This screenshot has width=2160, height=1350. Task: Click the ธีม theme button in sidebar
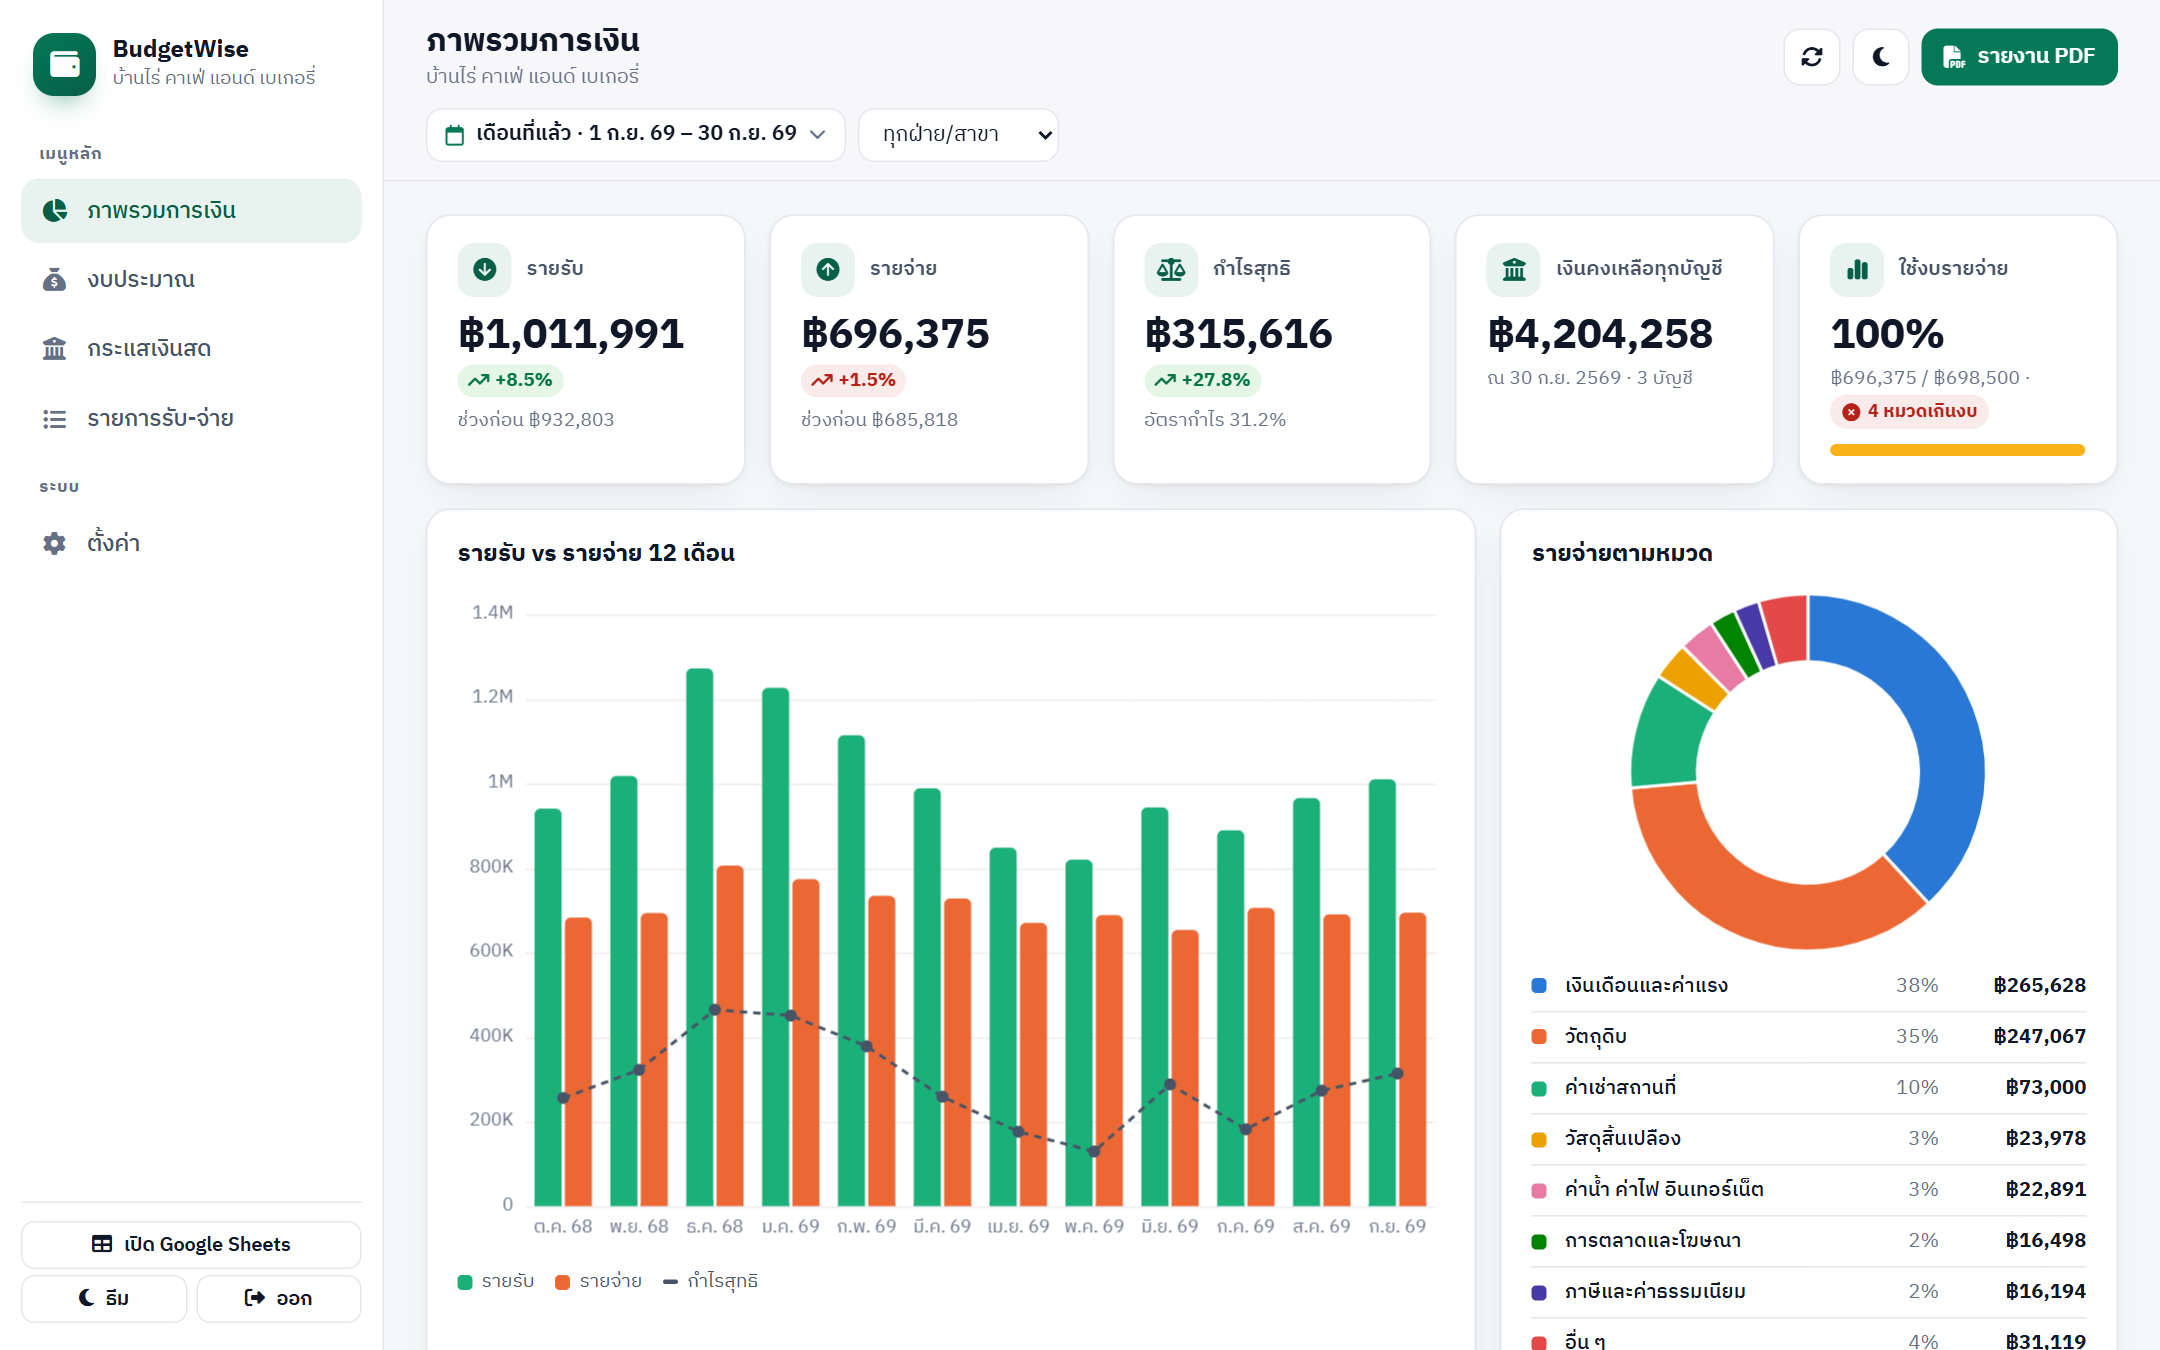point(104,1298)
